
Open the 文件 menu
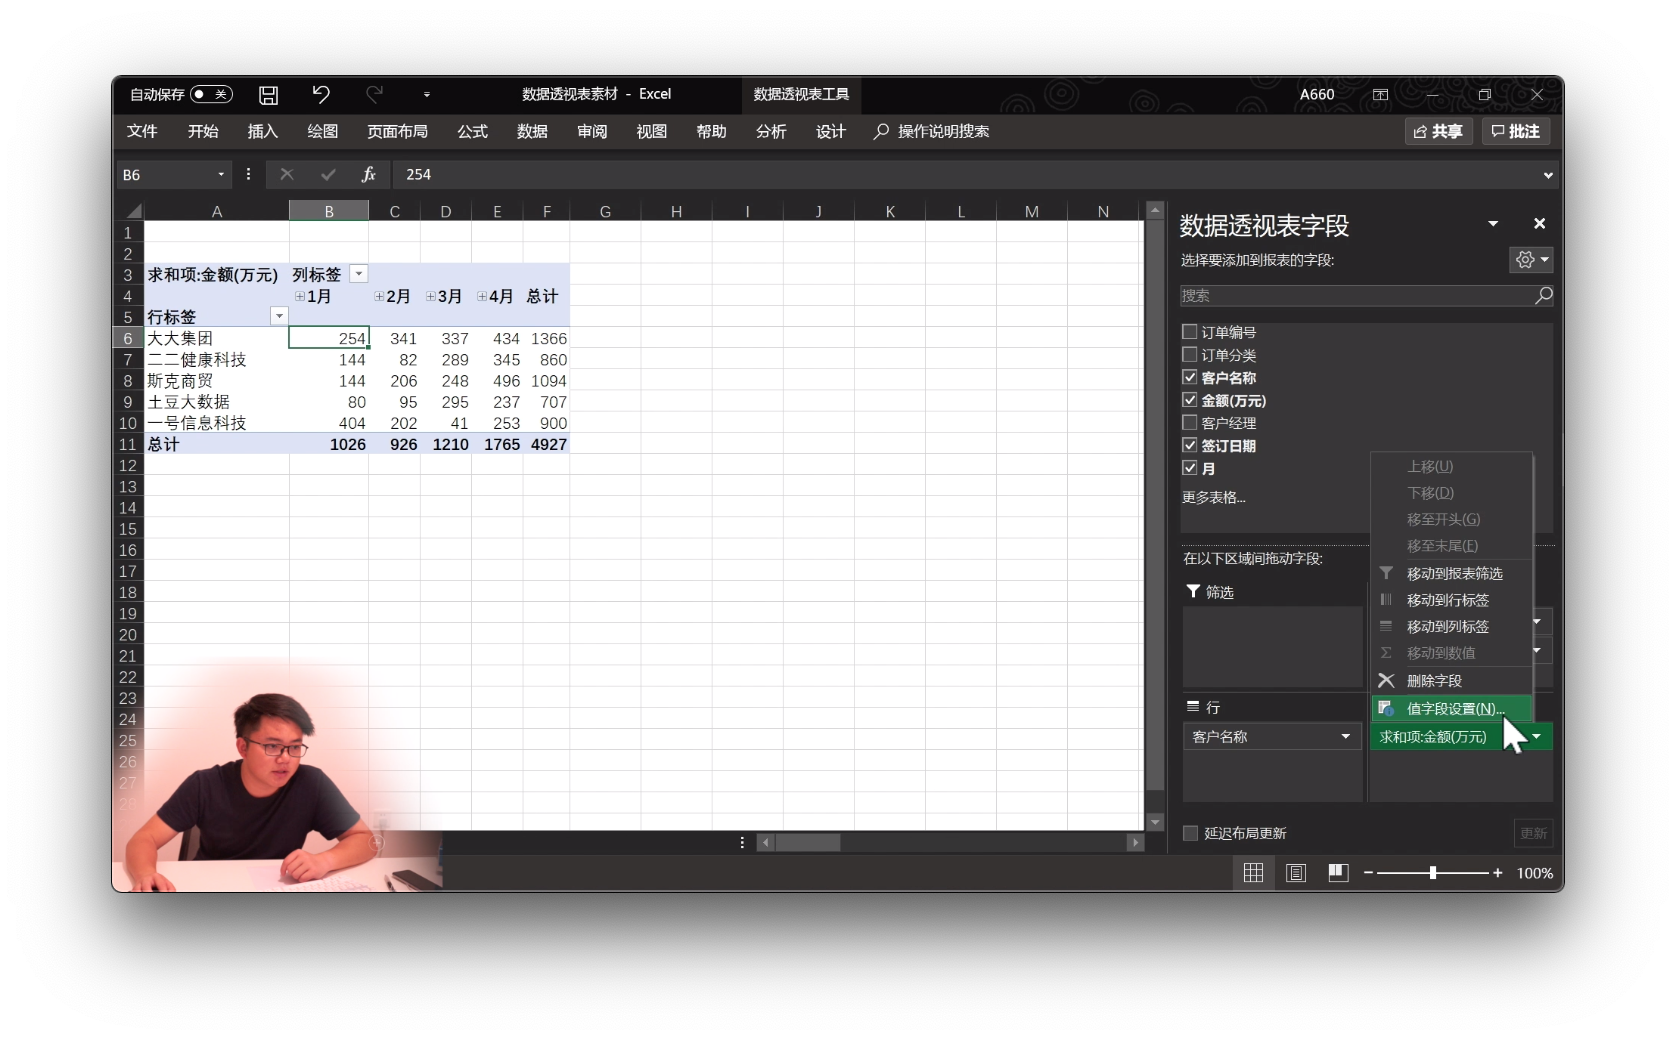142,131
